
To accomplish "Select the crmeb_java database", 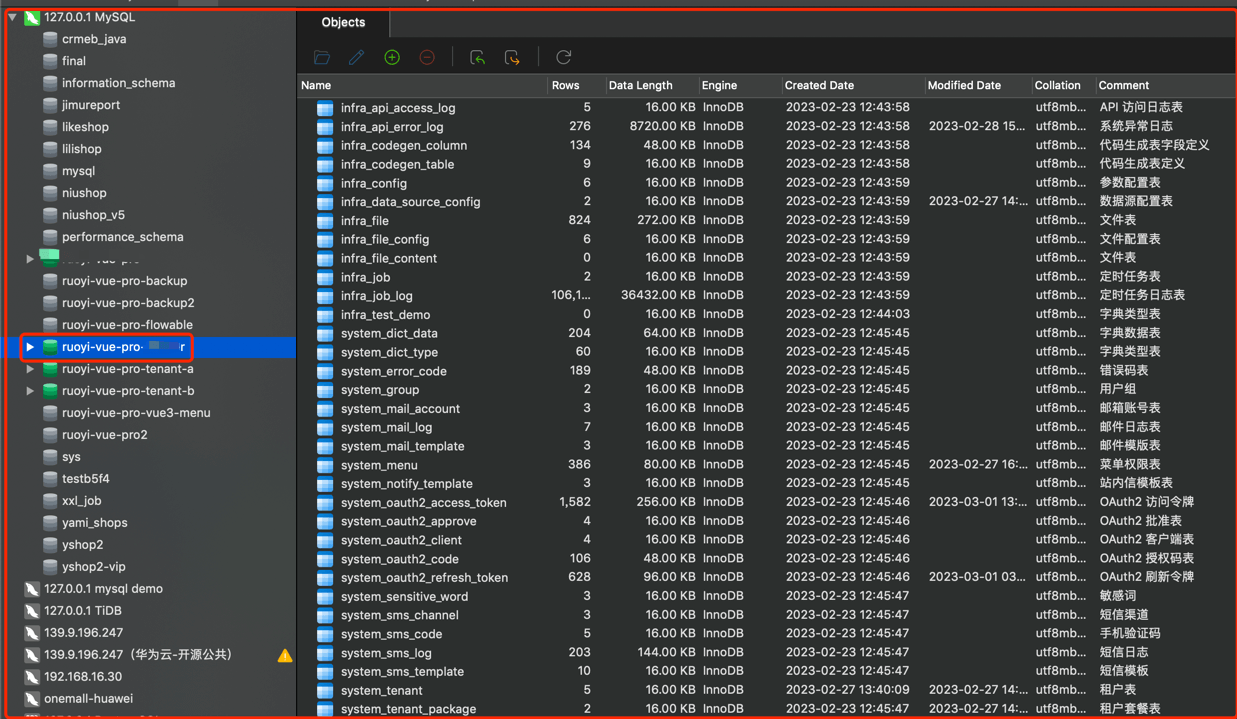I will pos(93,39).
